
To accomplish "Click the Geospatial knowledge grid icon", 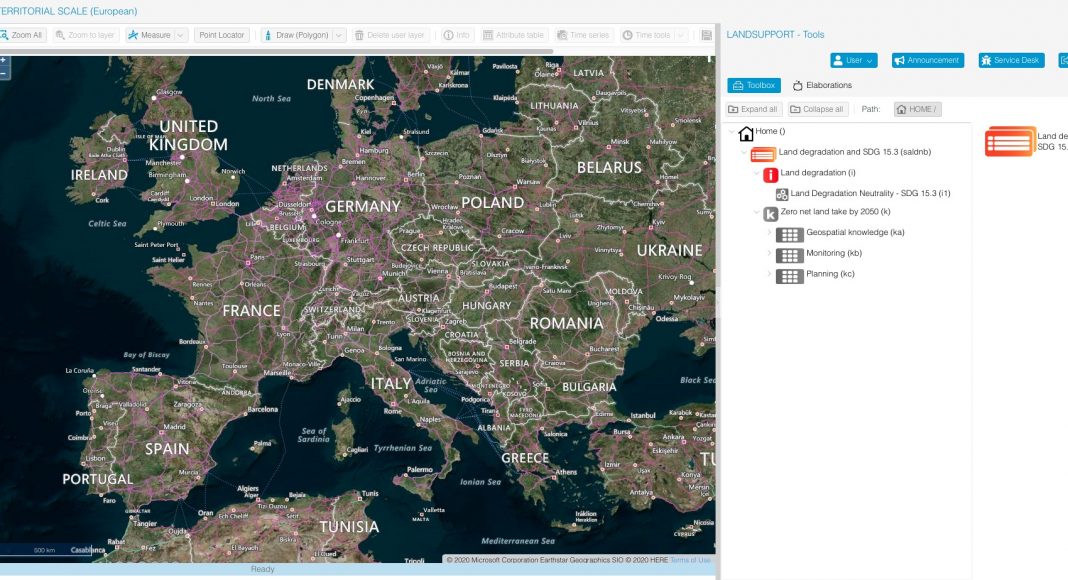I will (x=789, y=235).
